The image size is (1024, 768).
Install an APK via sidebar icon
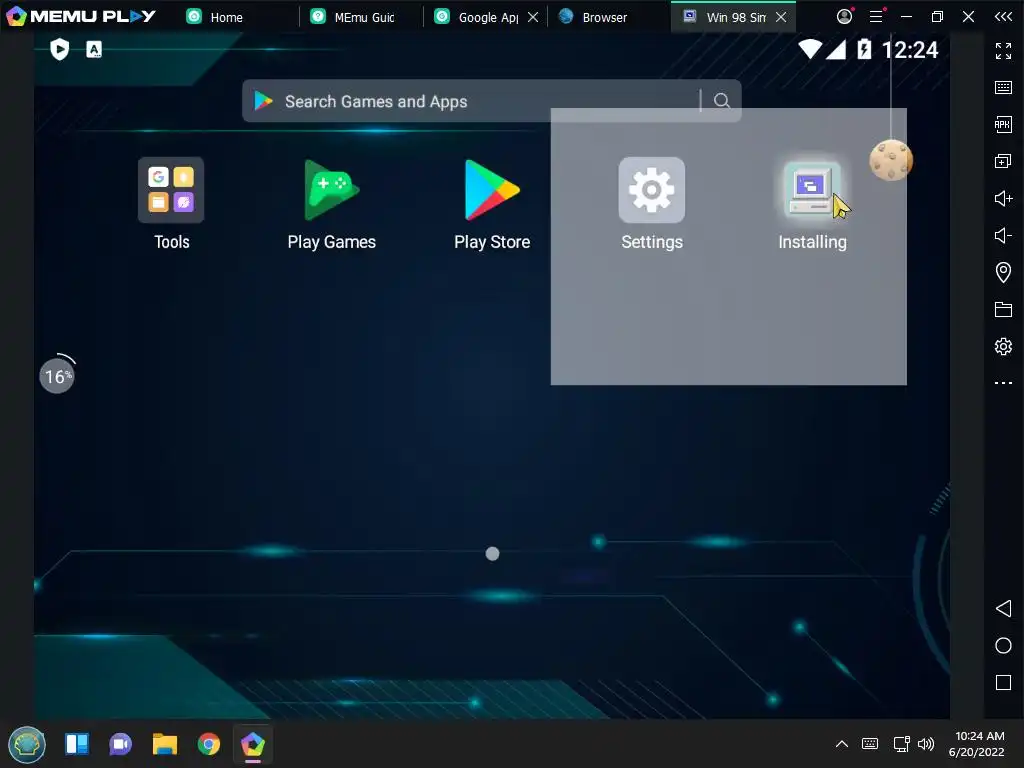pos(1003,124)
